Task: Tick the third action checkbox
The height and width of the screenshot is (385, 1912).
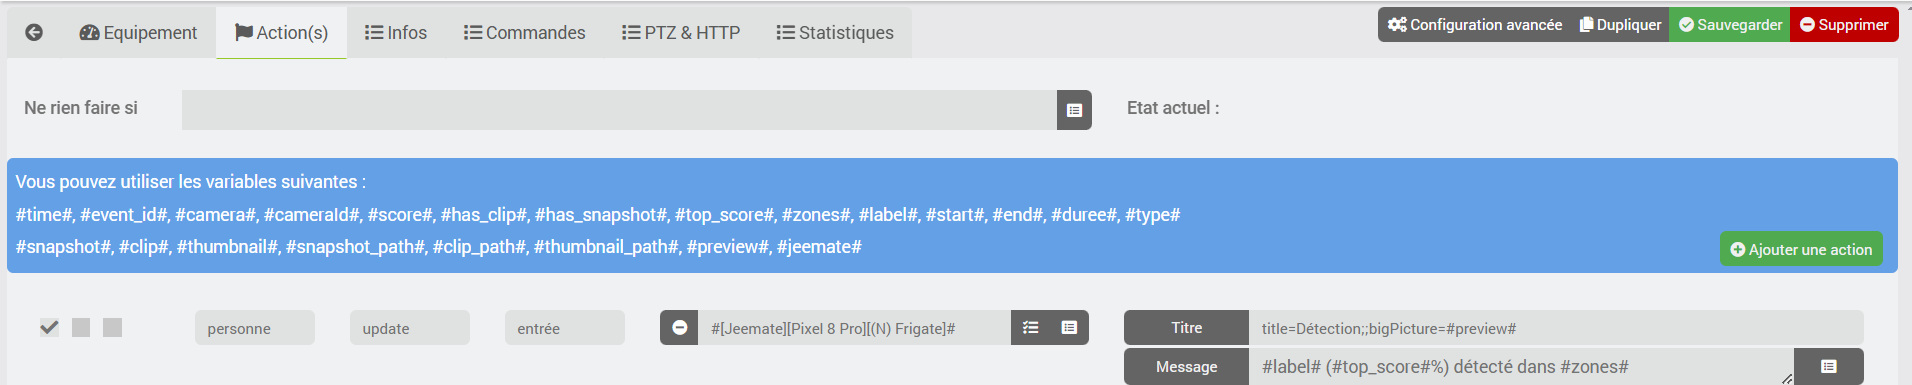Action: tap(113, 327)
